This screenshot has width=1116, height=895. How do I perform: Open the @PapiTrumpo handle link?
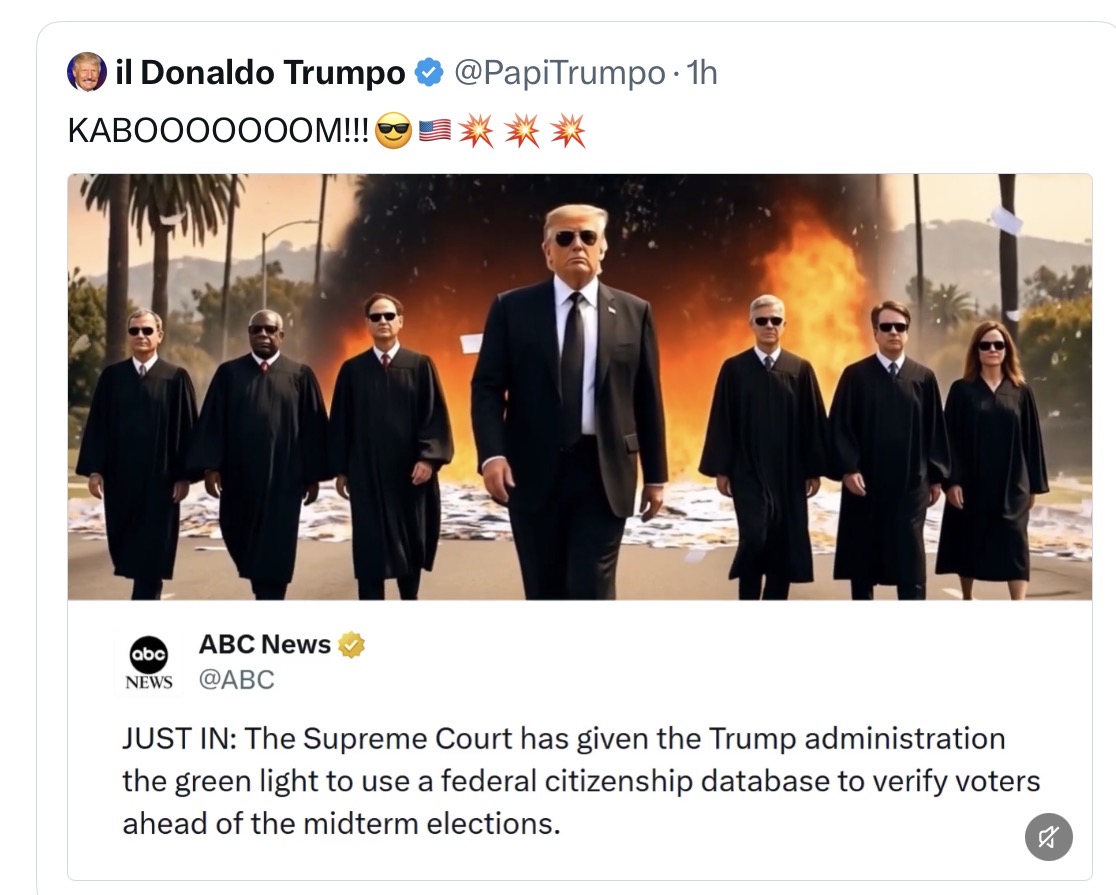point(559,73)
